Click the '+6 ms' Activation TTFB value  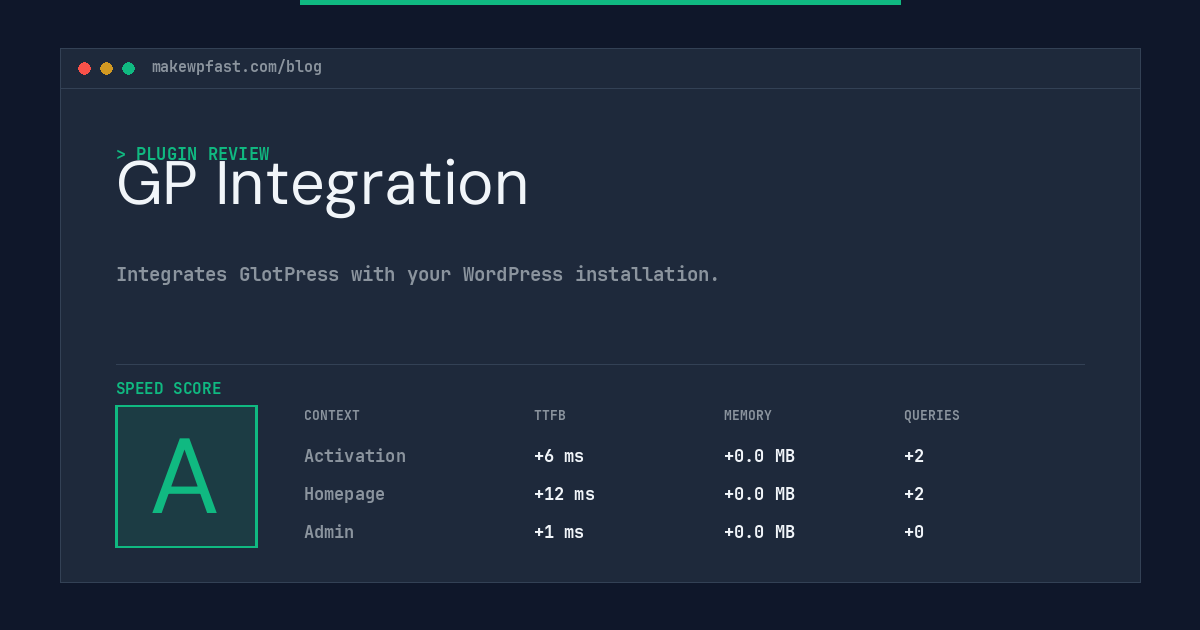pyautogui.click(x=559, y=456)
